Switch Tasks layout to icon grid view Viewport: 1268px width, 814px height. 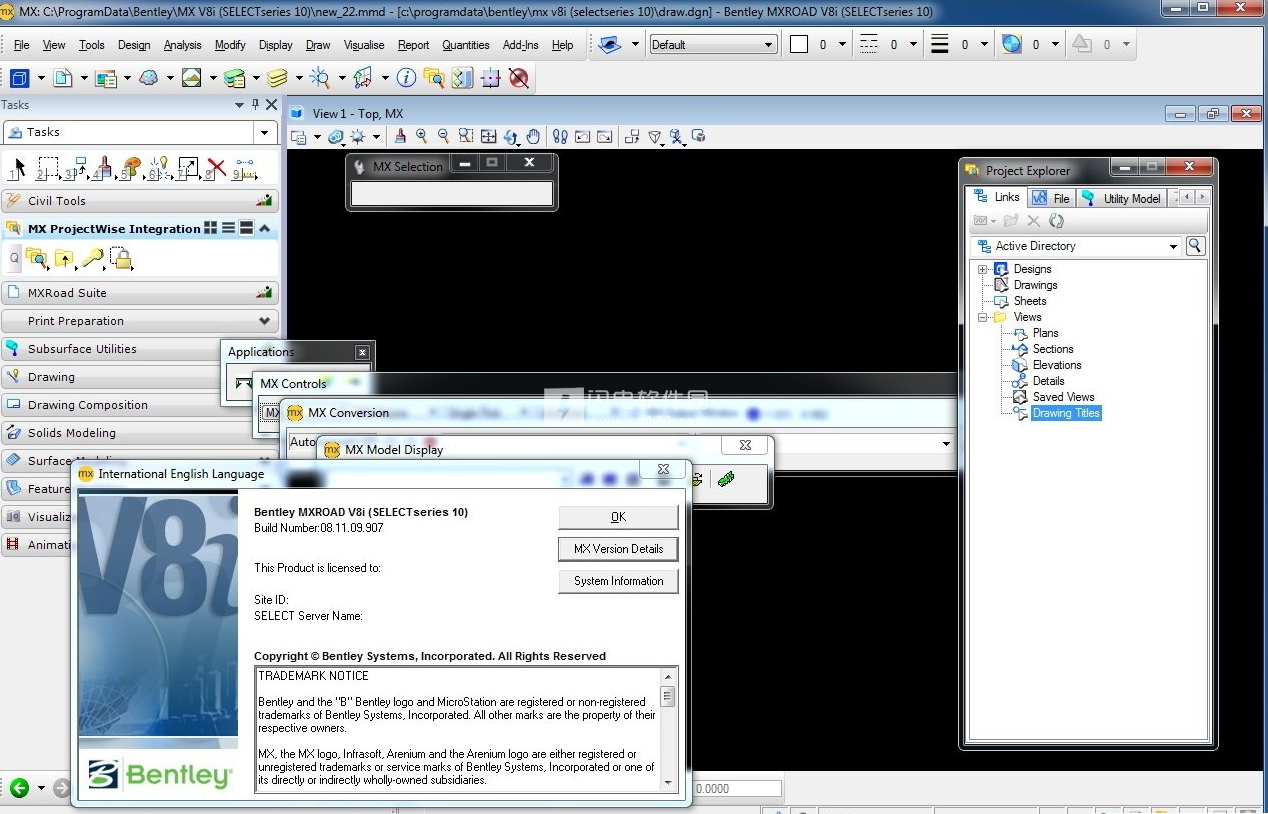click(210, 228)
